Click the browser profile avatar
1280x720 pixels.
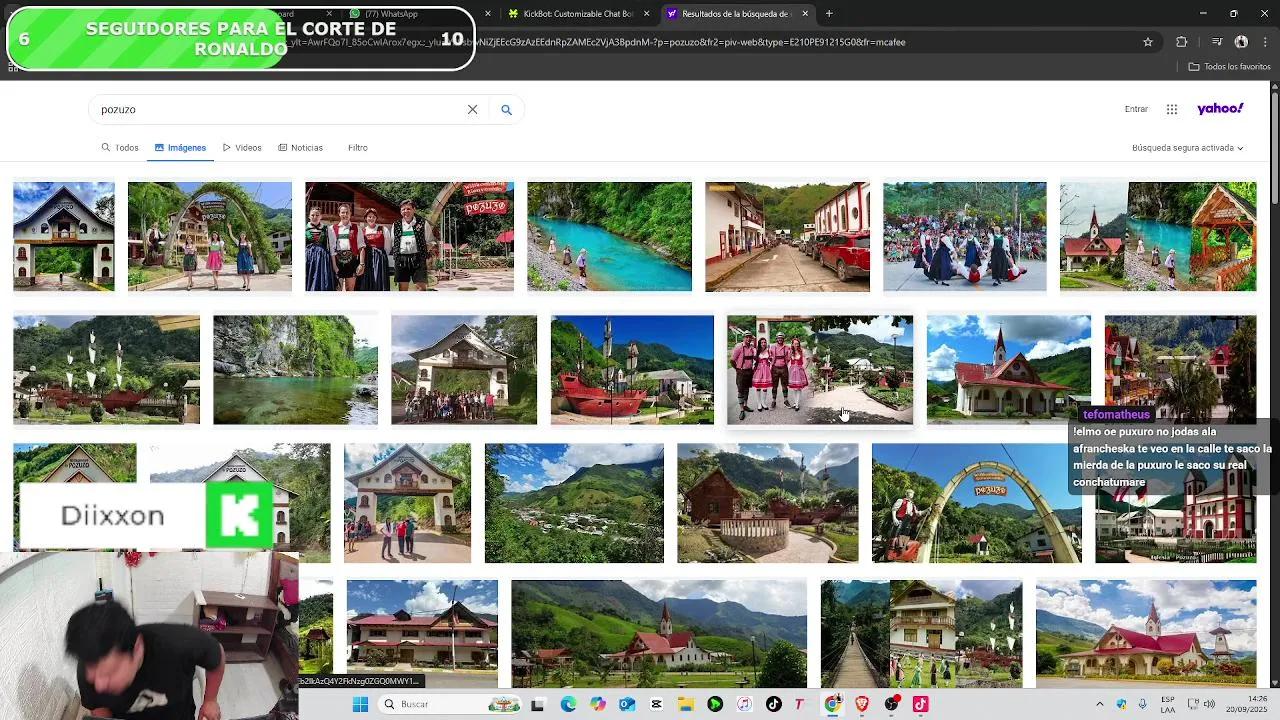click(x=1241, y=42)
